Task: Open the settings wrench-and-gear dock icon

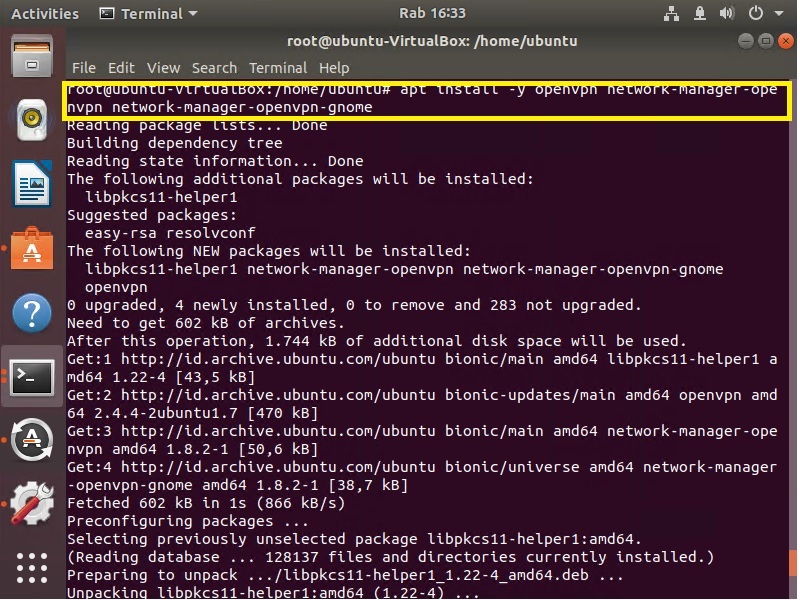Action: click(x=32, y=504)
